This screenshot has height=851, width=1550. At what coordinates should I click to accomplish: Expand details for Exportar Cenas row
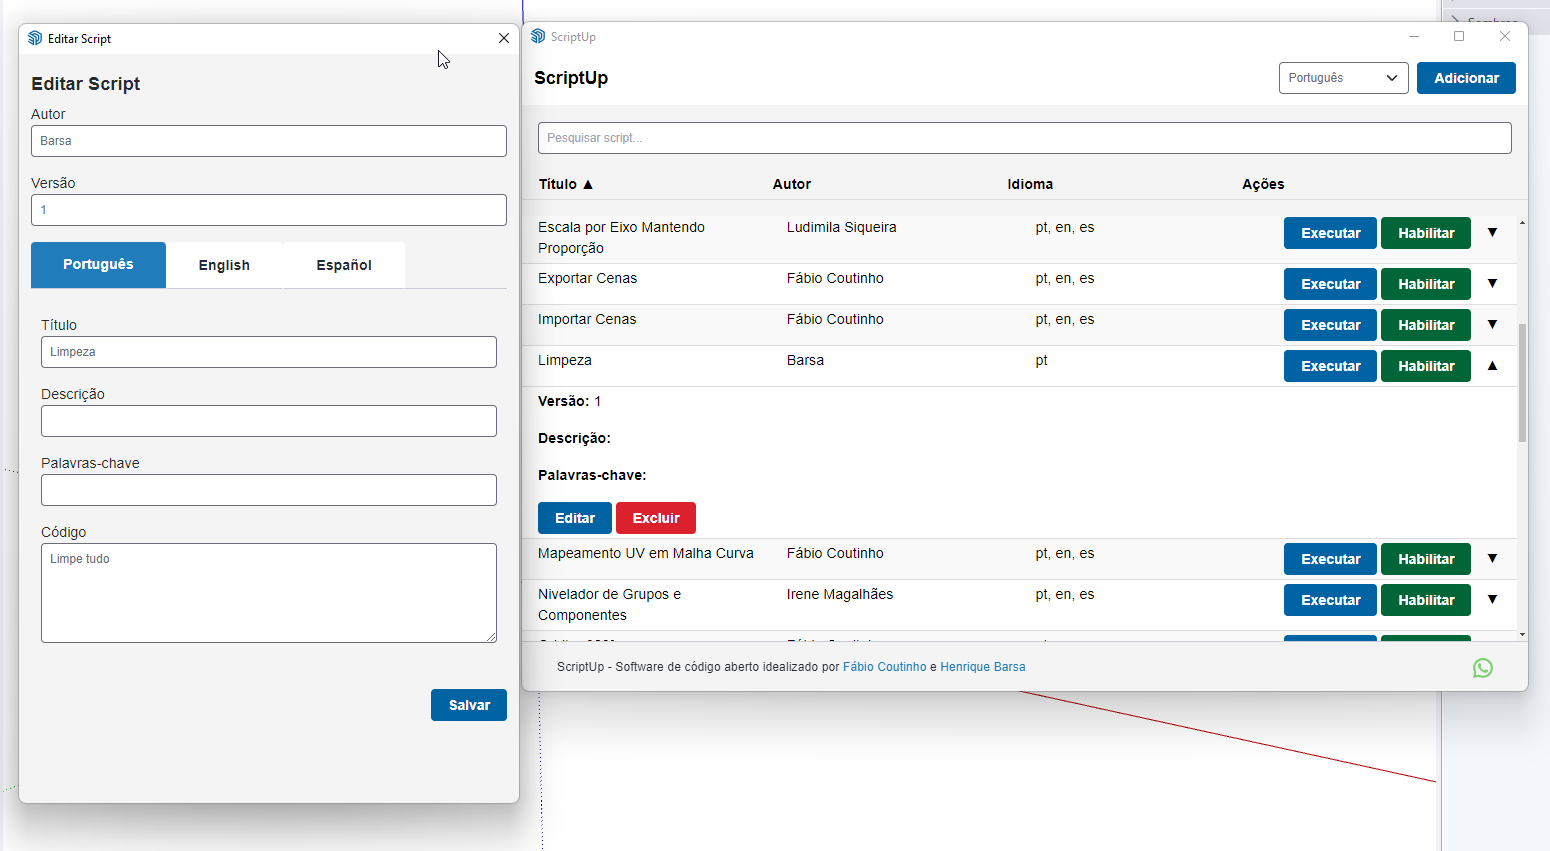[x=1492, y=284]
